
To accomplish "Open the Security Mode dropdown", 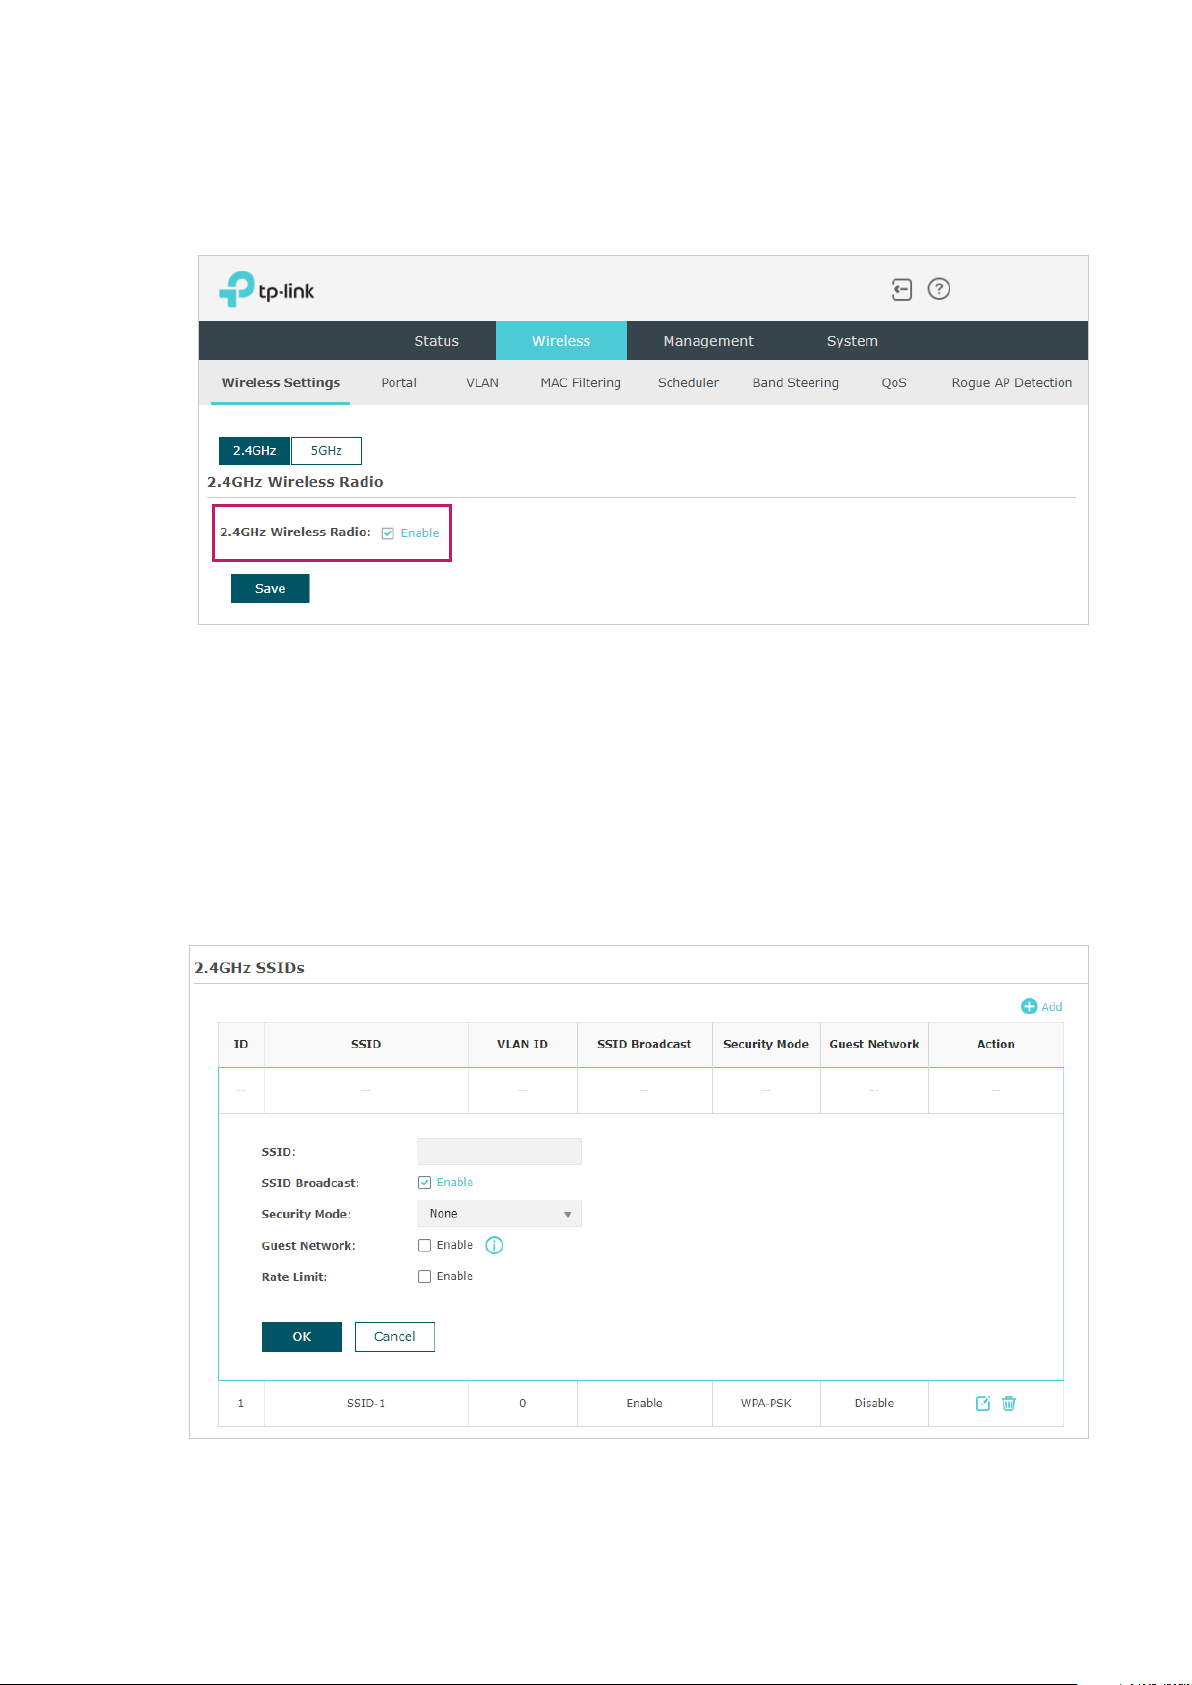I will click(x=499, y=1213).
